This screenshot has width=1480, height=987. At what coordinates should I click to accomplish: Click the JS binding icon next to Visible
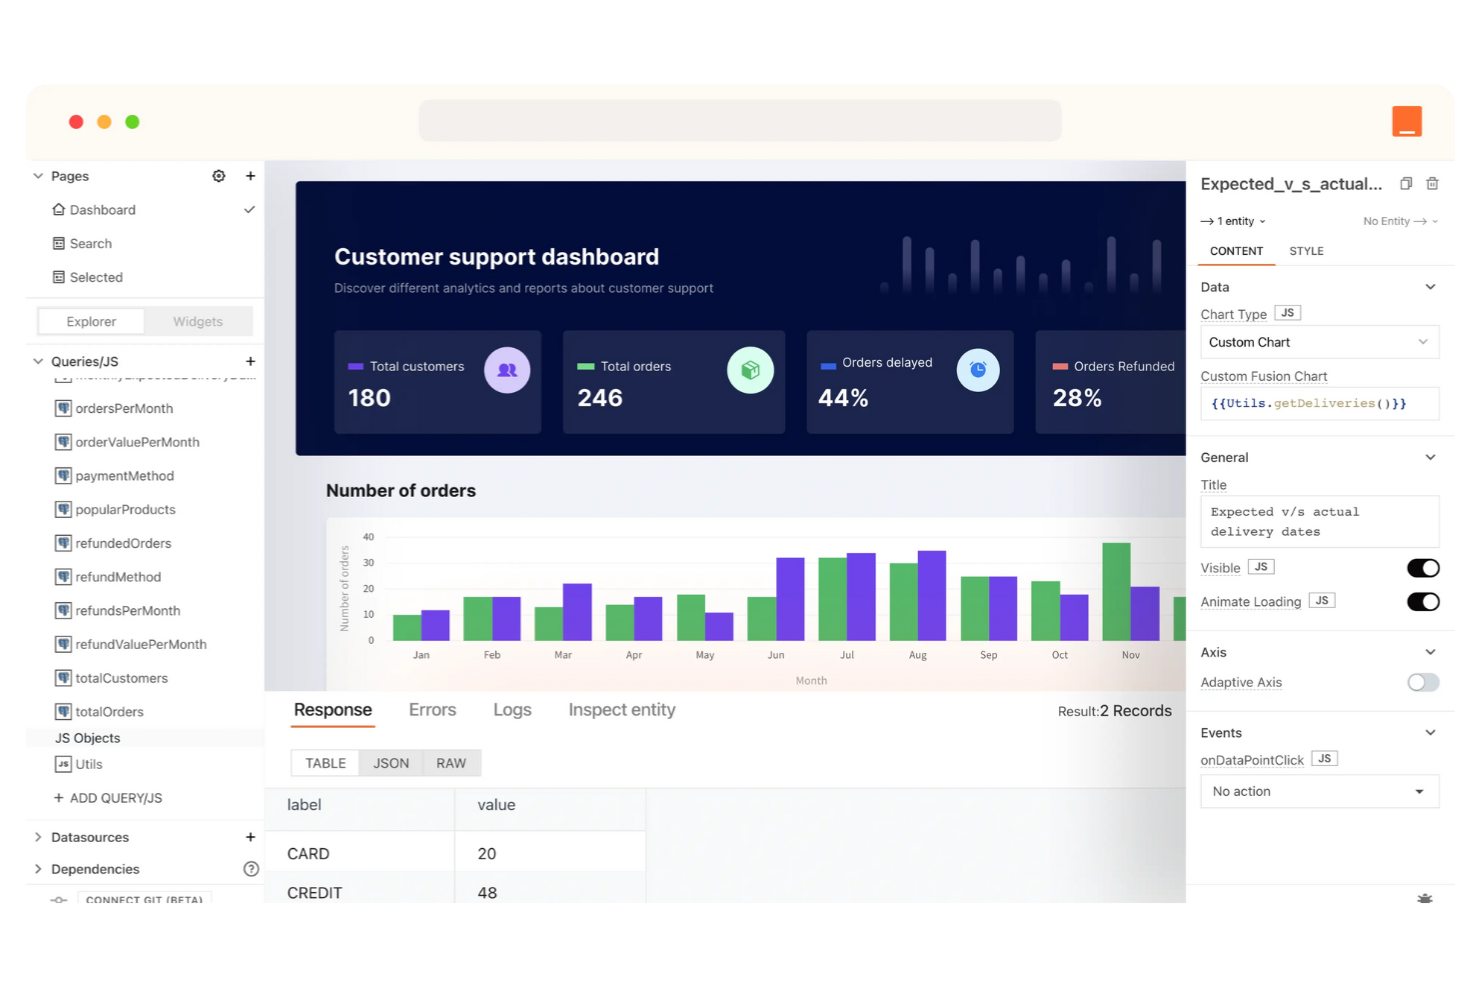(x=1261, y=567)
